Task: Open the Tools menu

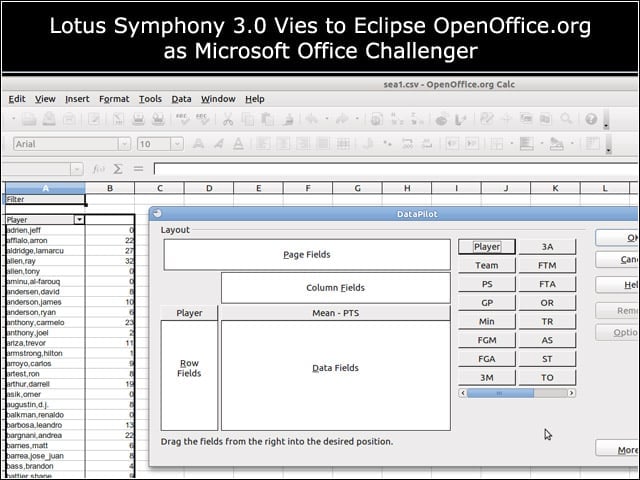Action: [x=150, y=99]
